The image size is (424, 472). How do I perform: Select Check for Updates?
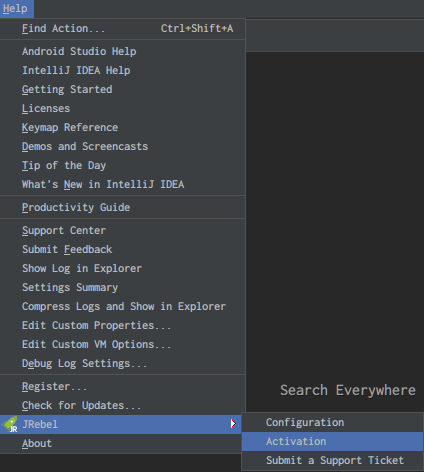123,405
